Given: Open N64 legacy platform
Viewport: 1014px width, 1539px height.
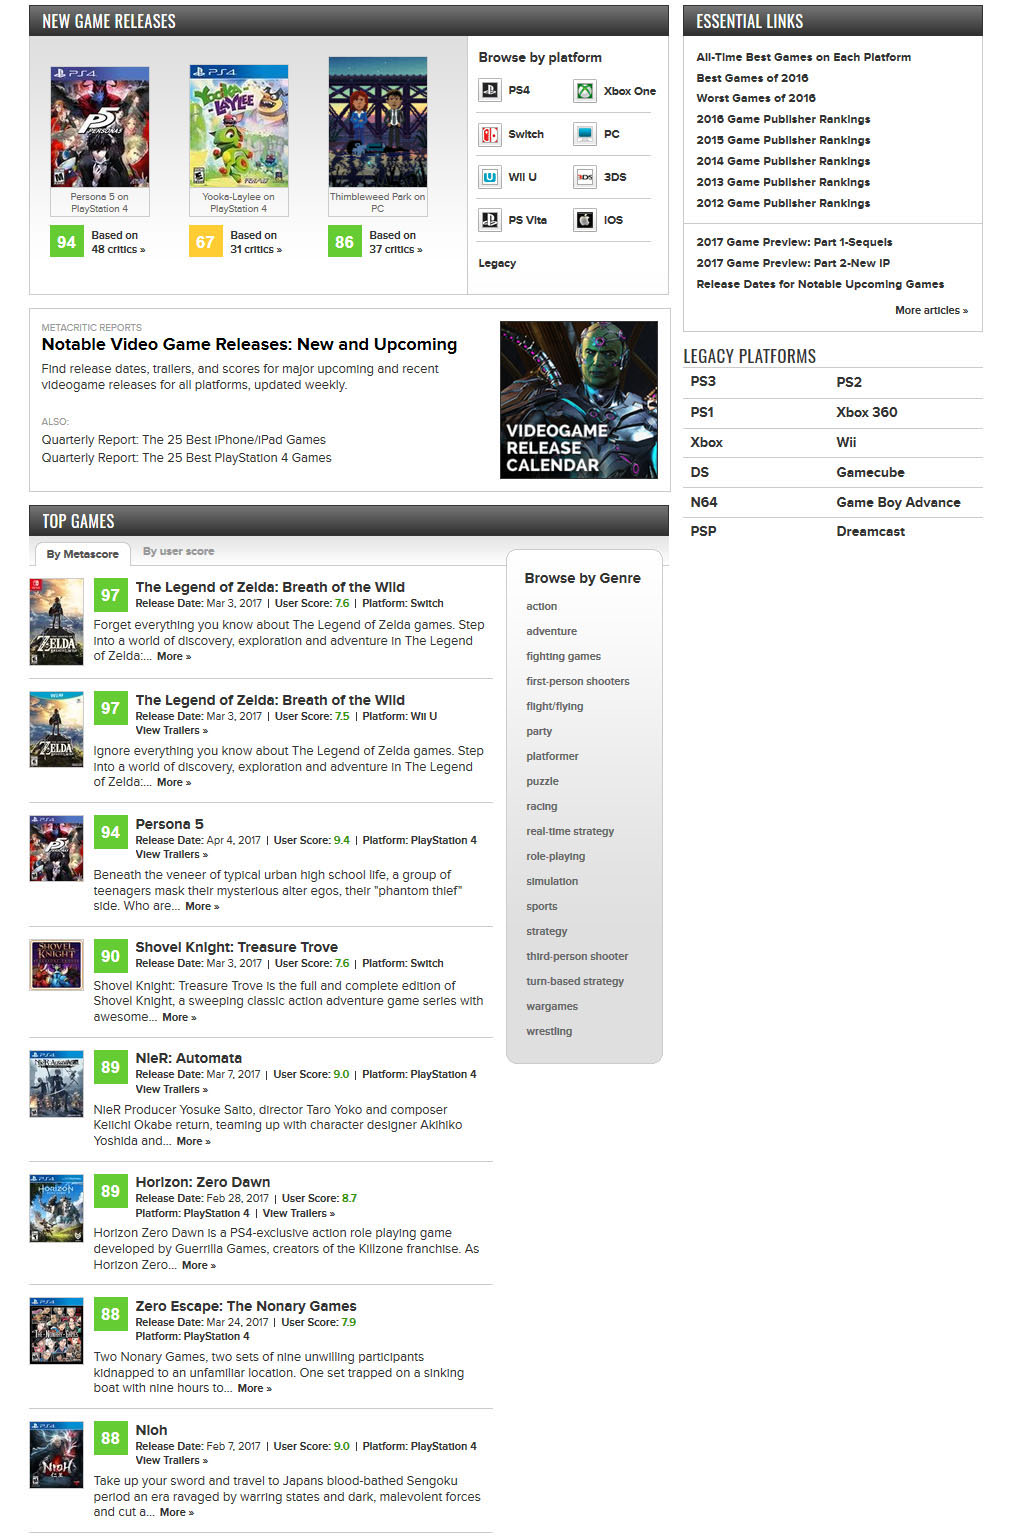Looking at the screenshot, I should click(x=704, y=502).
